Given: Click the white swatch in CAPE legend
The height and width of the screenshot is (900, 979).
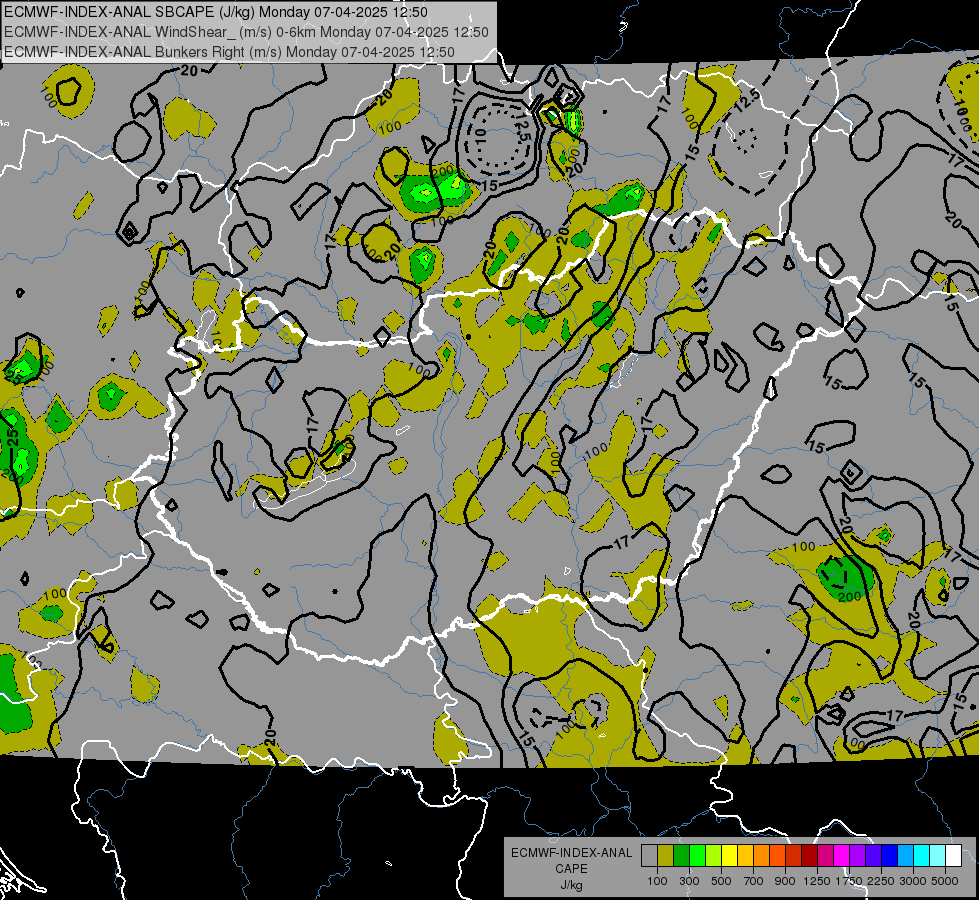Looking at the screenshot, I should (953, 856).
